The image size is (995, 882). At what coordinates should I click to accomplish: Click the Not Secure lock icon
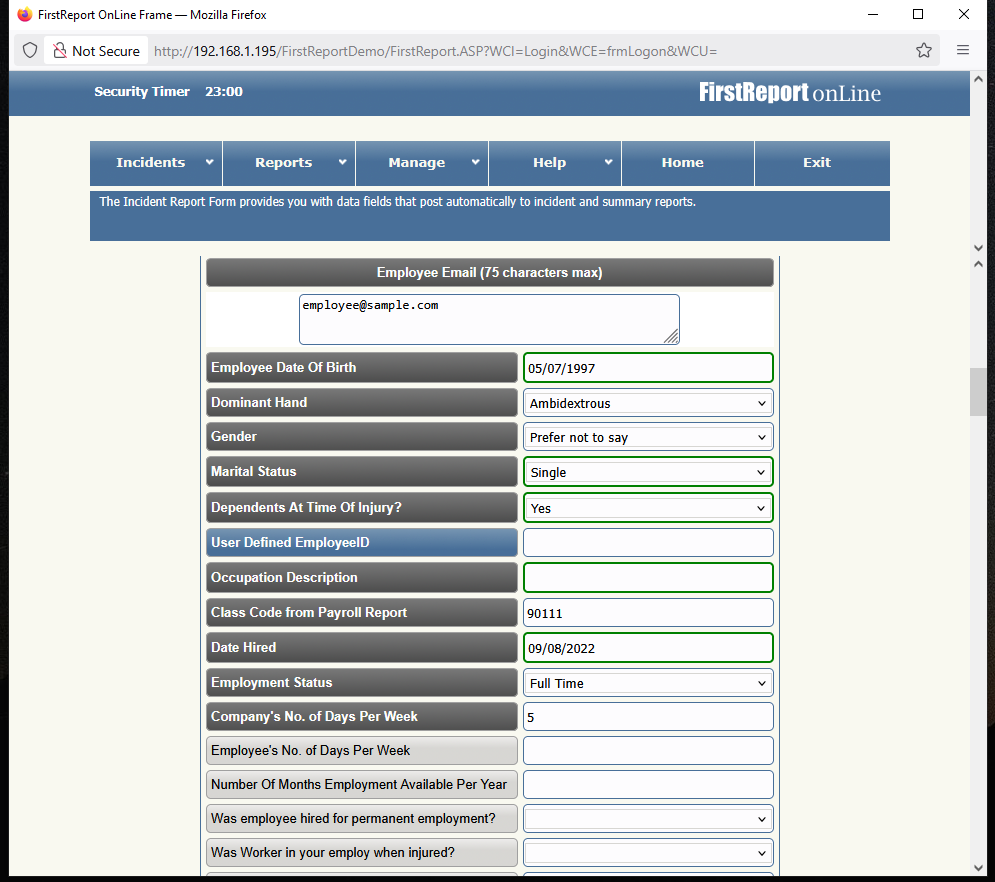pyautogui.click(x=60, y=50)
